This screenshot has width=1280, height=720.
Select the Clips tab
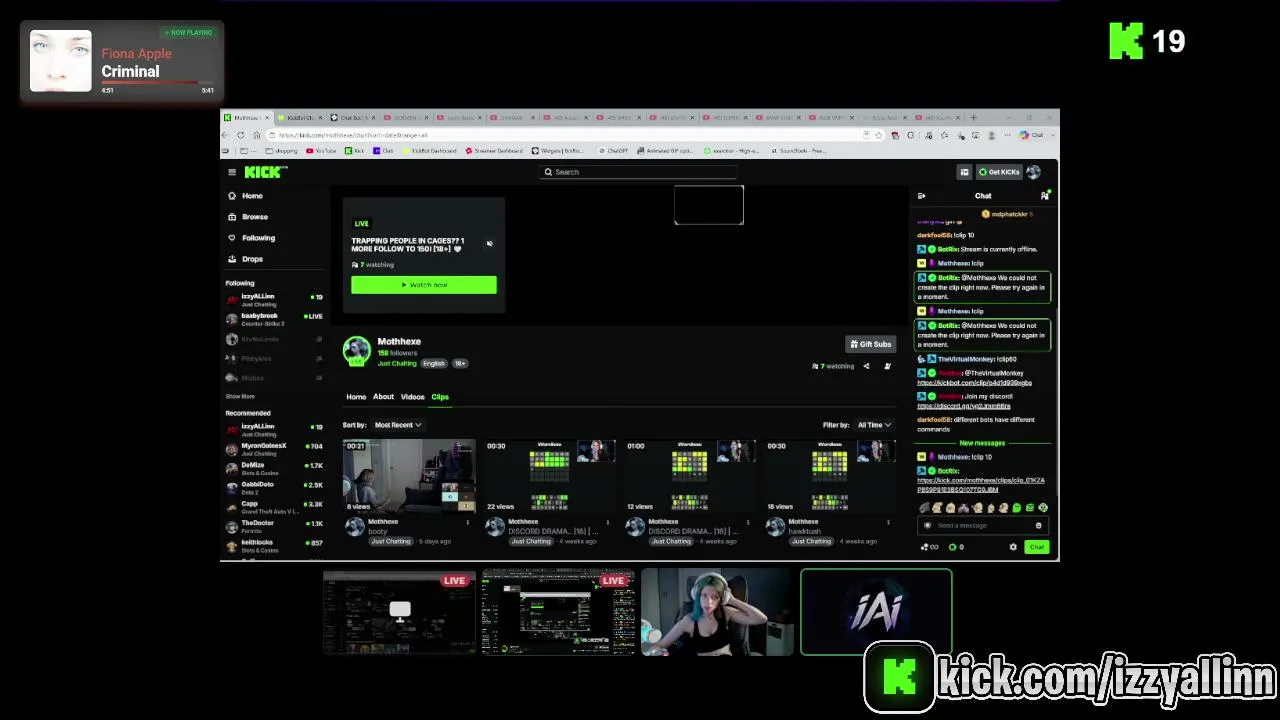point(440,397)
